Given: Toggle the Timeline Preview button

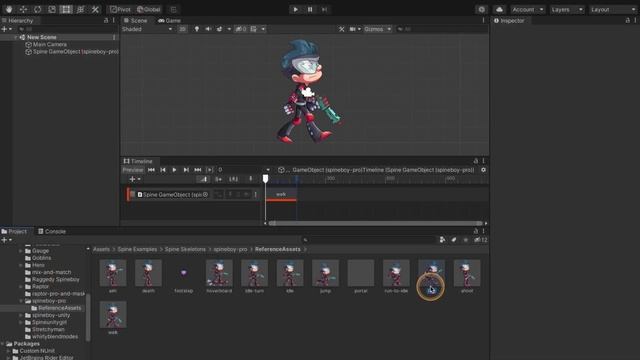Looking at the screenshot, I should 133,170.
